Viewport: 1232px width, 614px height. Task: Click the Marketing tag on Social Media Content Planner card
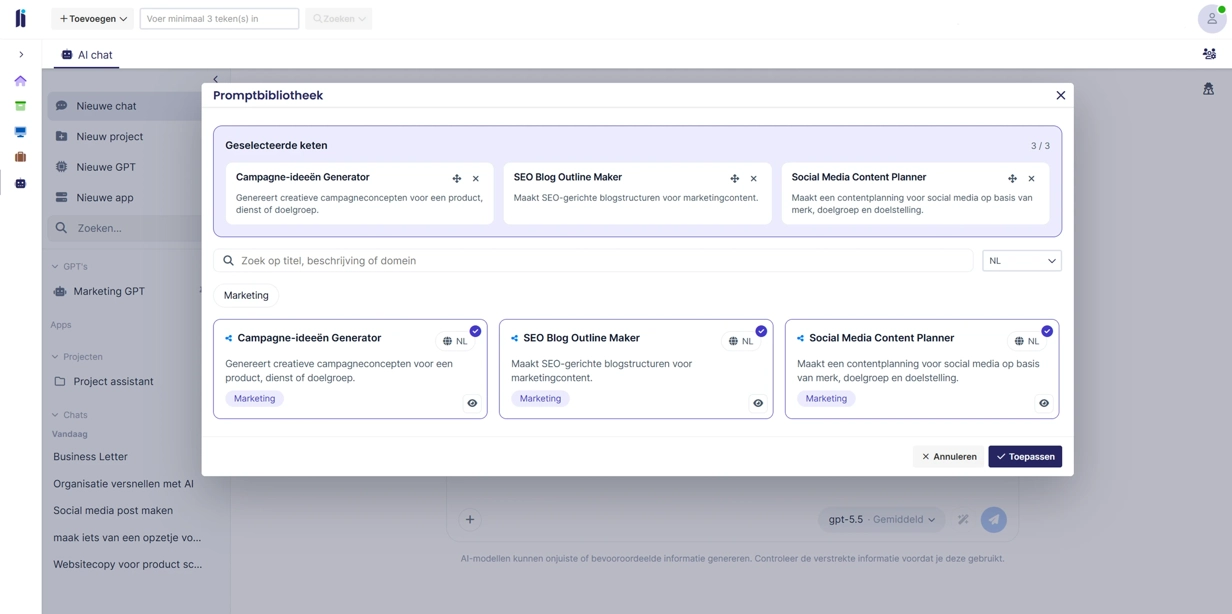(x=826, y=399)
